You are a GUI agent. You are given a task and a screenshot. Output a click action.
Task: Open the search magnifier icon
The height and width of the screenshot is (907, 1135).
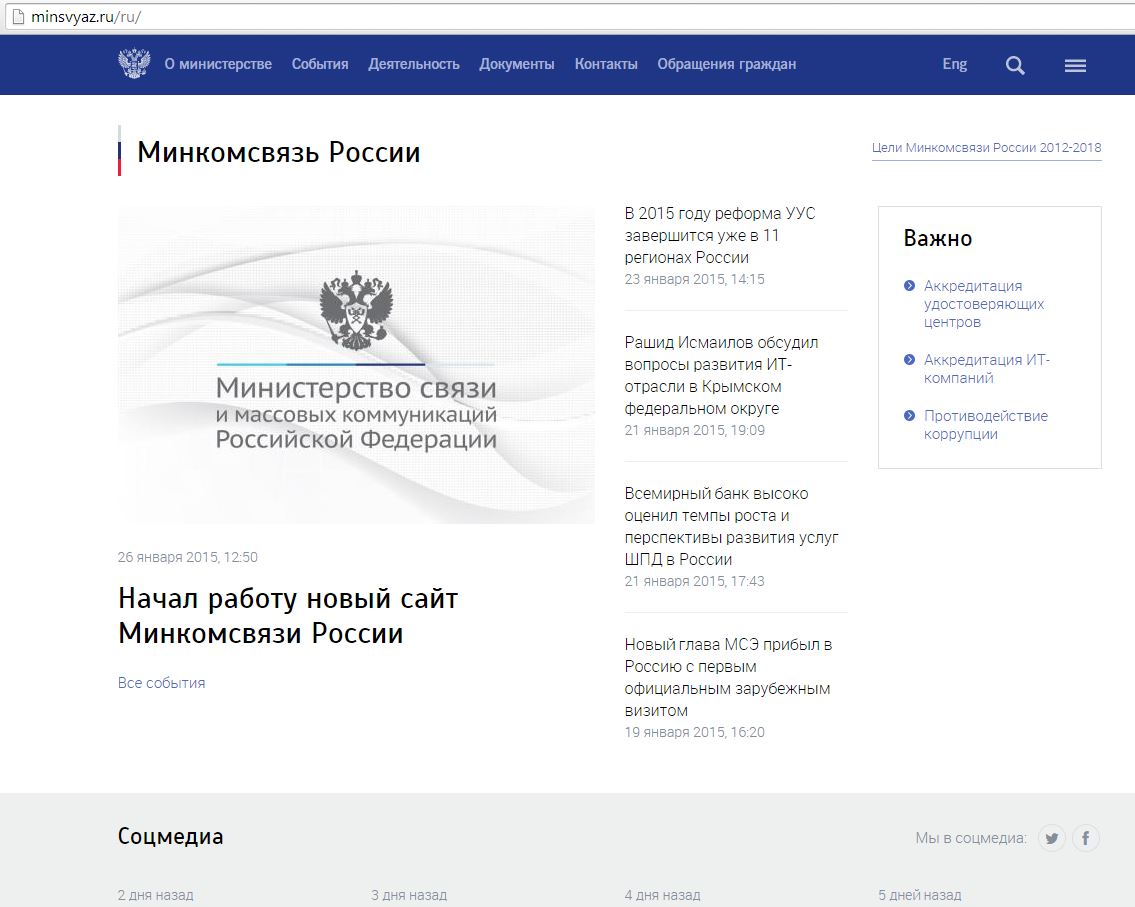click(x=1015, y=66)
